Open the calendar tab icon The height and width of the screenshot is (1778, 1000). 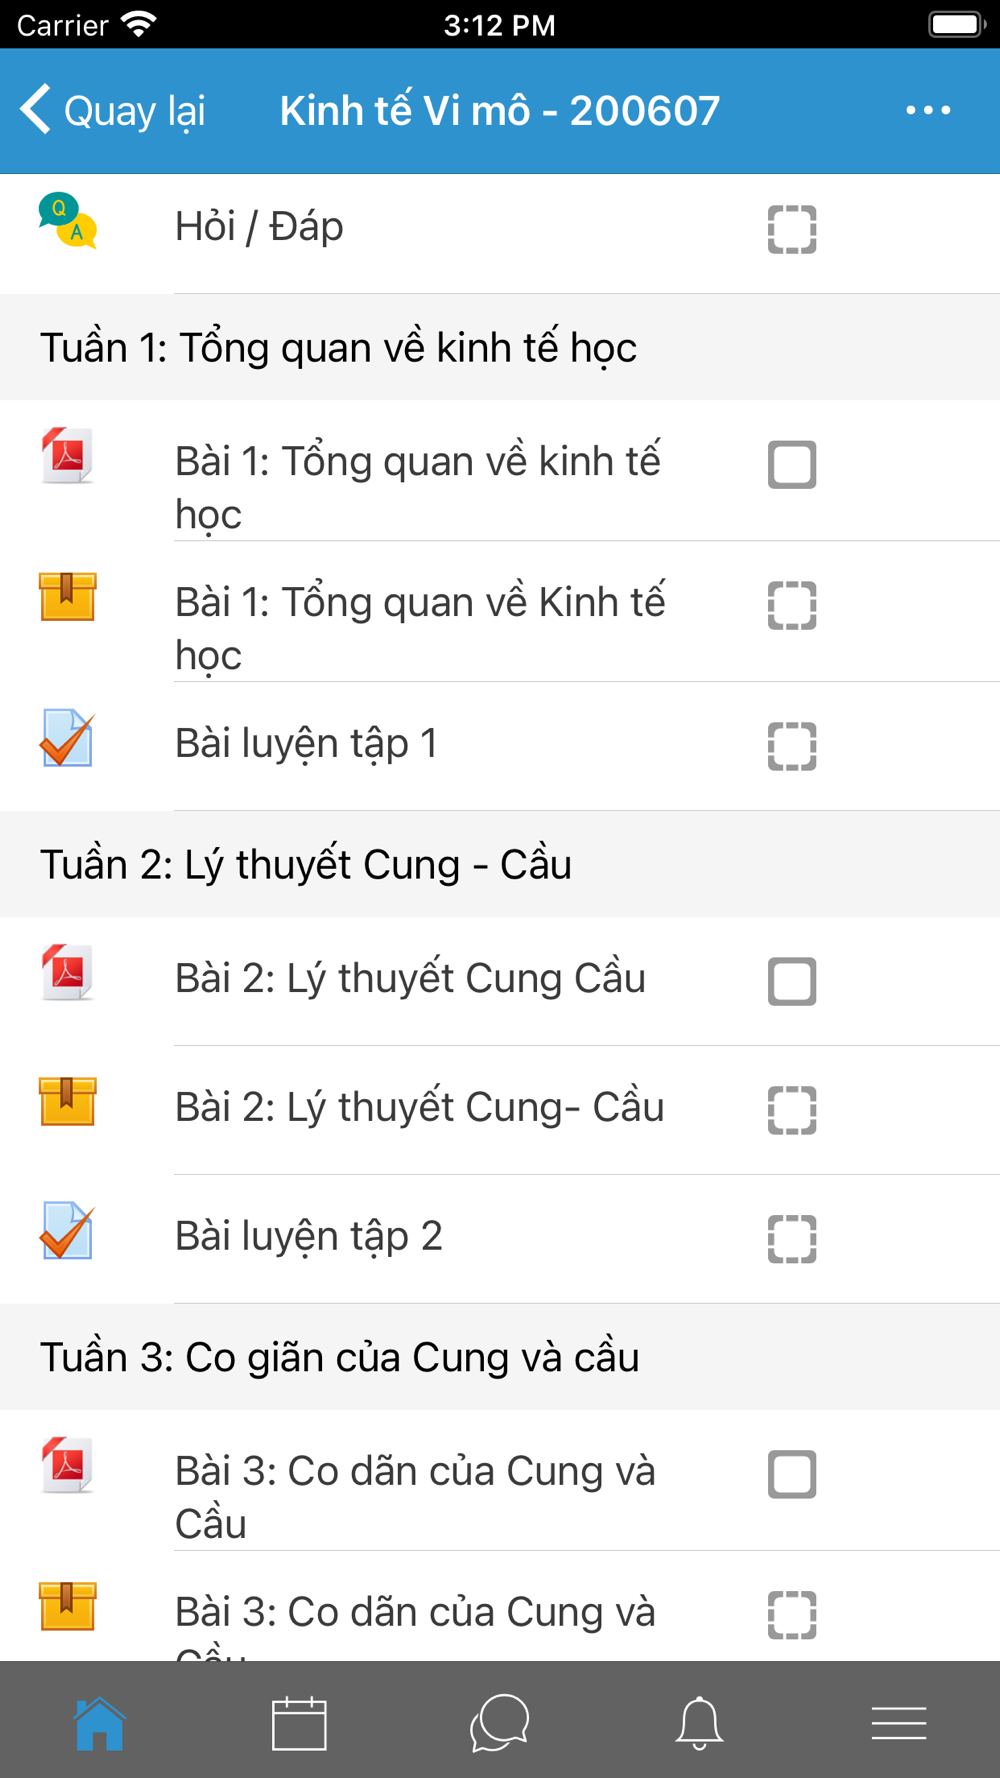pos(299,1722)
